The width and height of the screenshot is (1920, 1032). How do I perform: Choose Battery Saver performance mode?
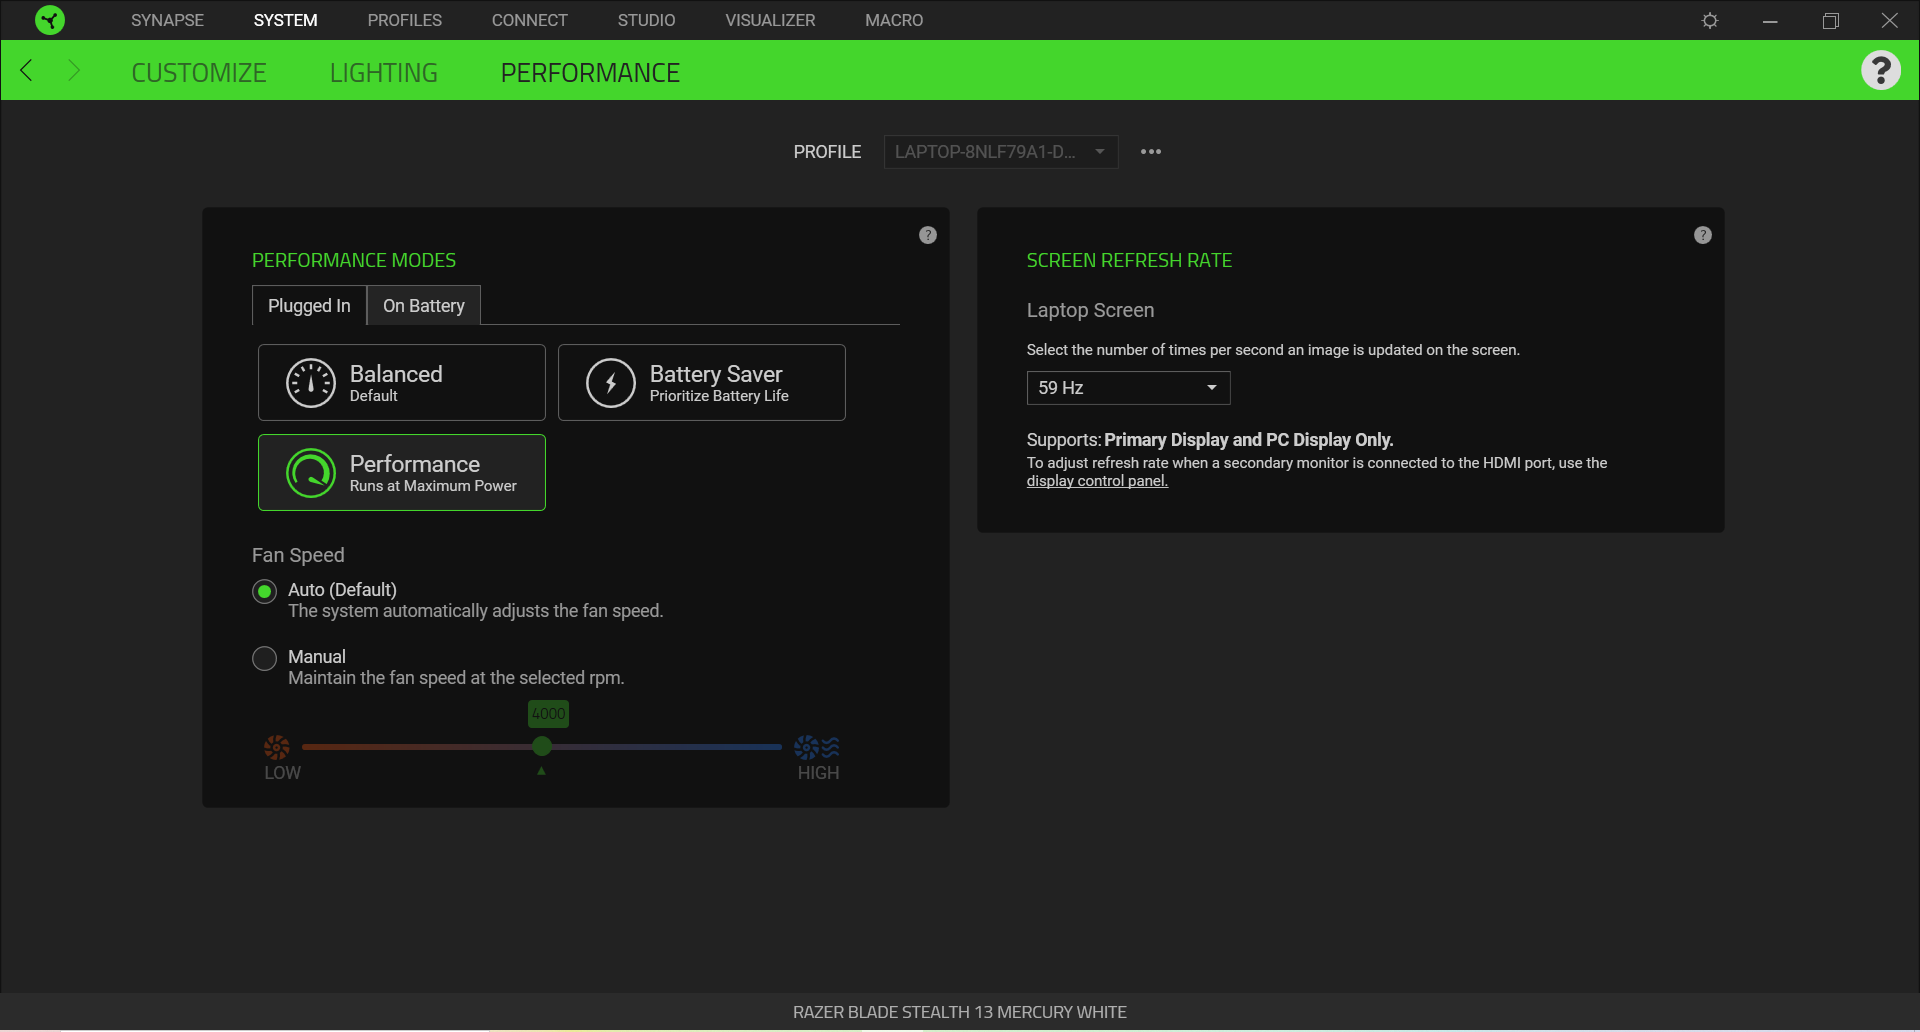702,383
